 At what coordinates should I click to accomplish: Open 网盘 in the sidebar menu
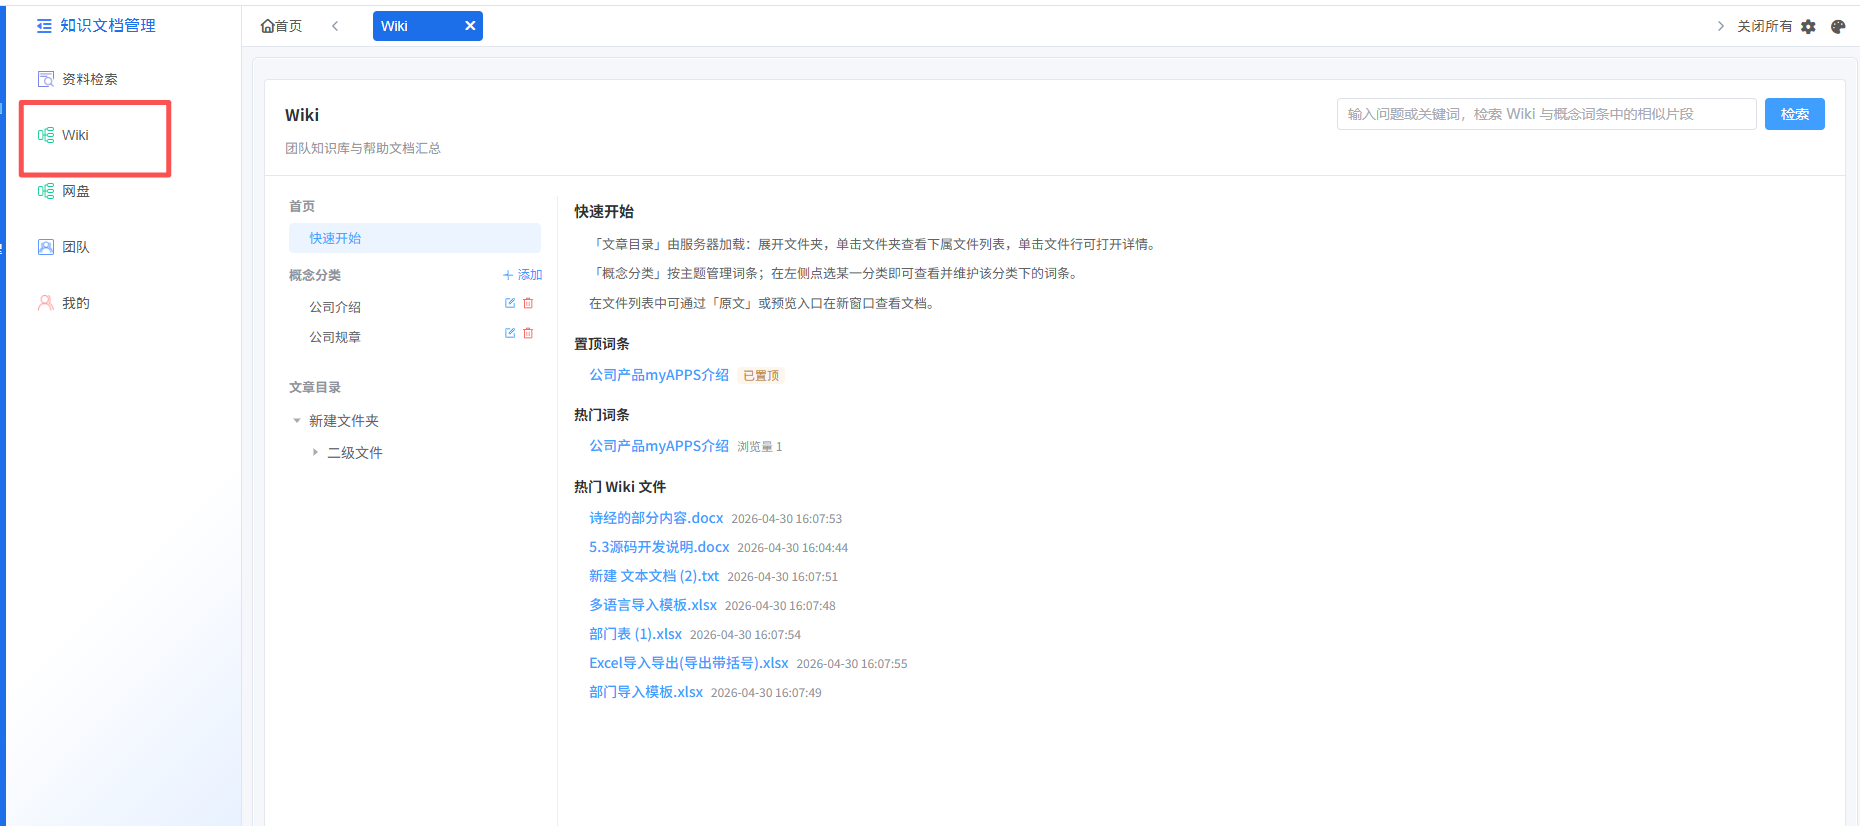pos(76,191)
